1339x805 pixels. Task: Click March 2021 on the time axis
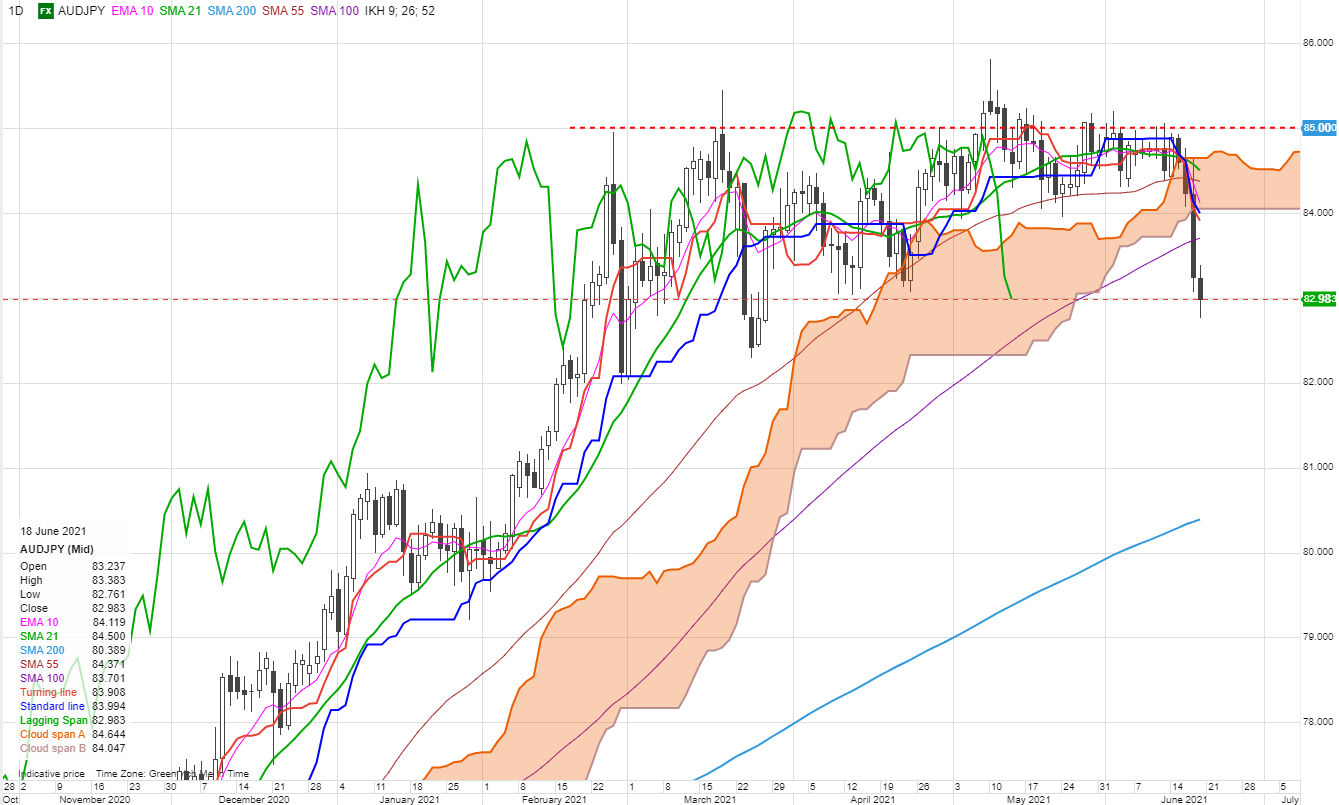pos(710,799)
